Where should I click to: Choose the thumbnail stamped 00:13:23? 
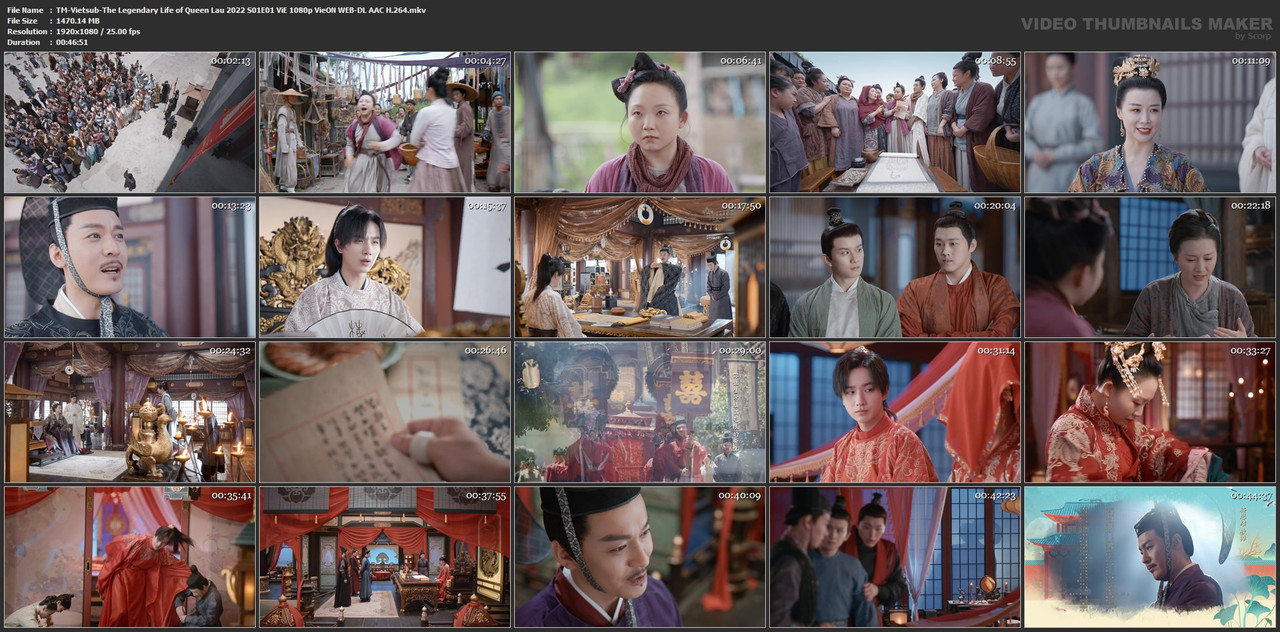[x=130, y=267]
